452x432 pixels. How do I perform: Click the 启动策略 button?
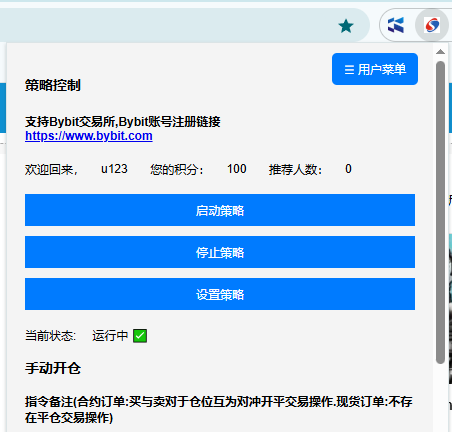pyautogui.click(x=220, y=210)
